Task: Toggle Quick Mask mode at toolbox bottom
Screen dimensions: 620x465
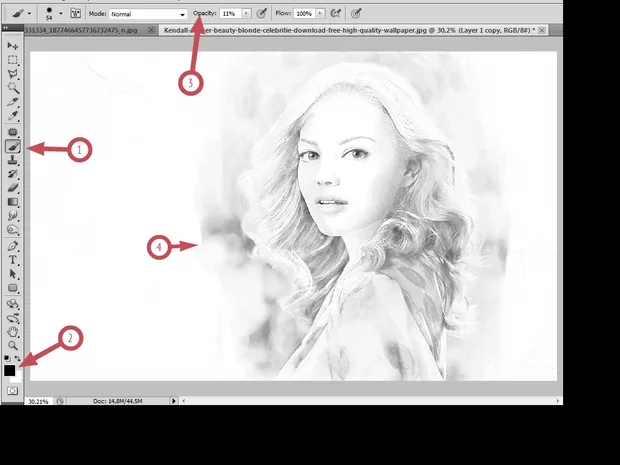Action: [x=12, y=391]
